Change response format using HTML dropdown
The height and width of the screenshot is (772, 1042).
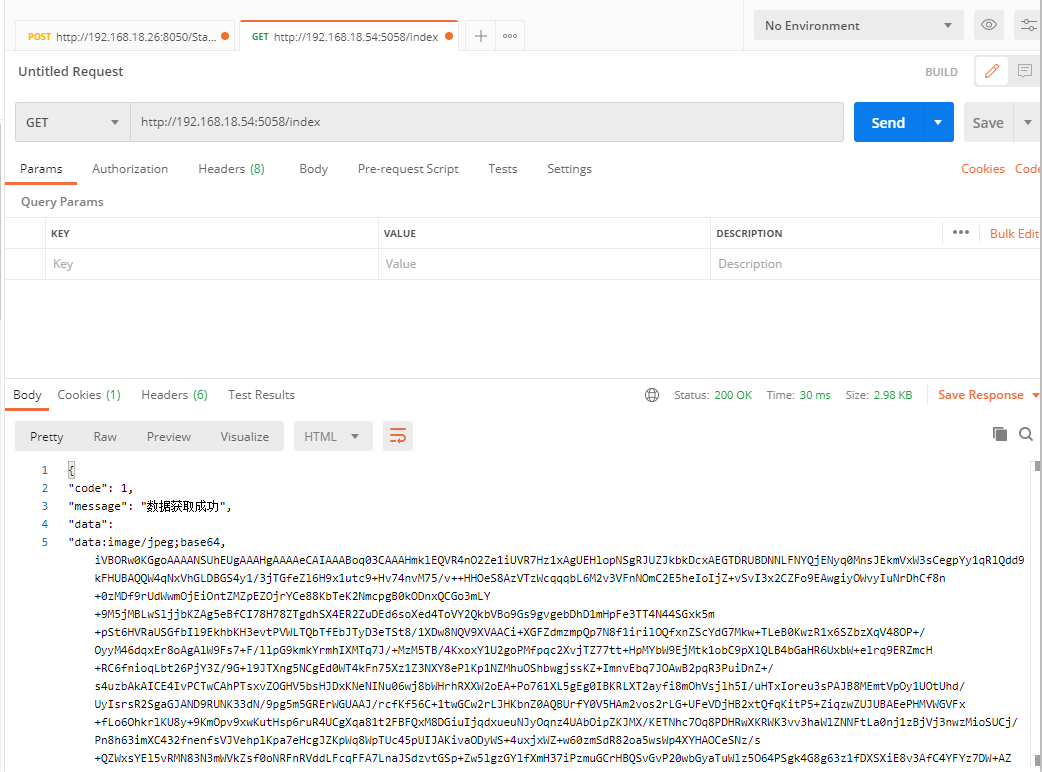point(333,436)
